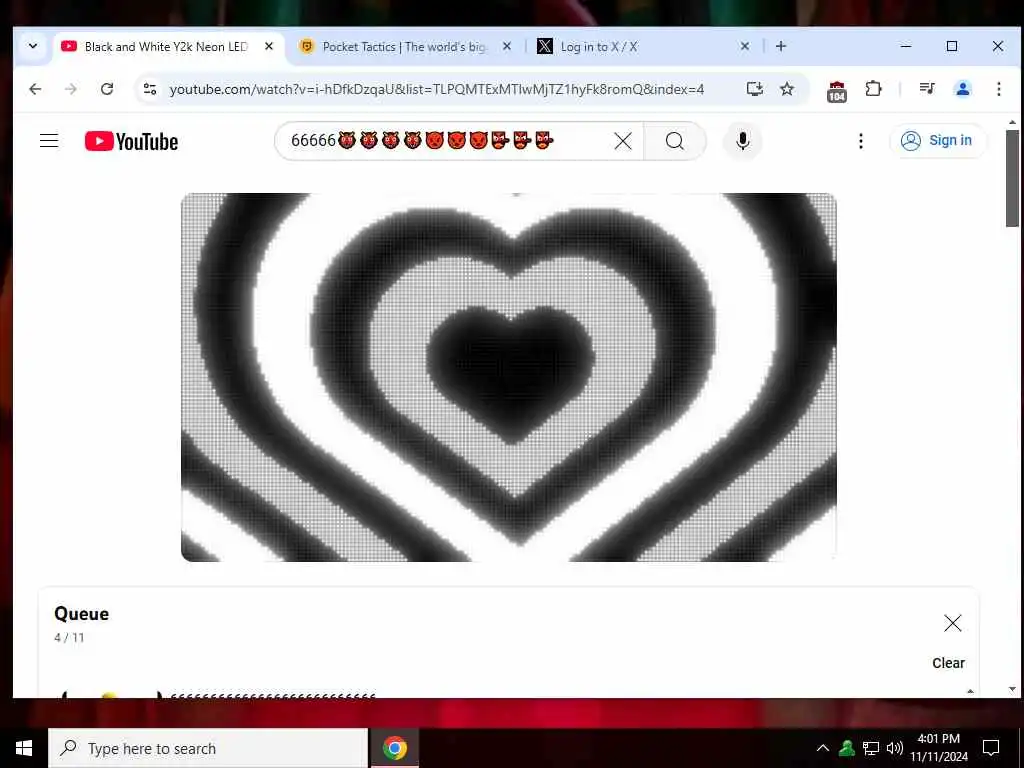
Task: Click the heart video player
Action: pyautogui.click(x=508, y=377)
